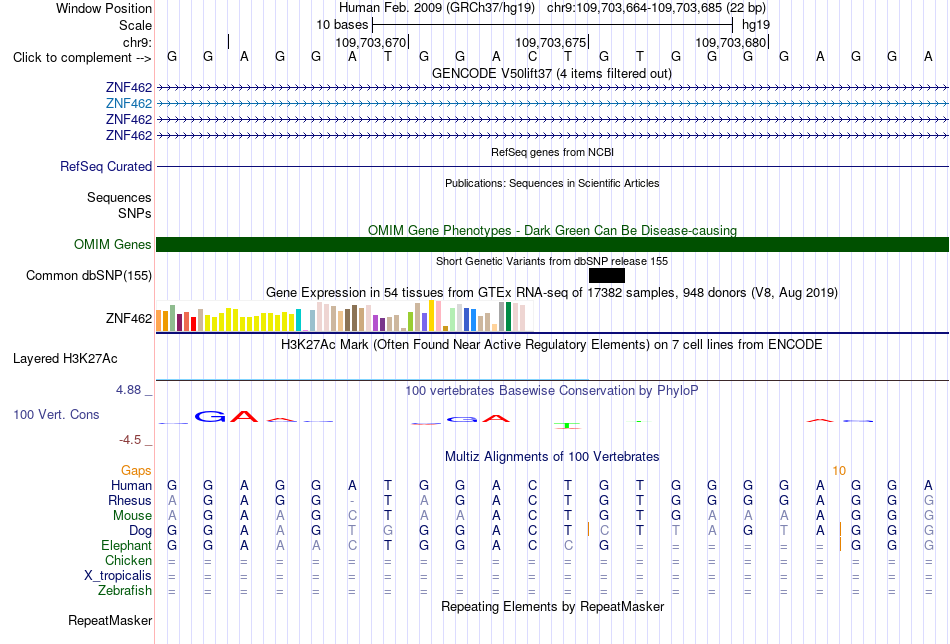
Task: Select the black dbSNP variant block
Action: (x=606, y=276)
